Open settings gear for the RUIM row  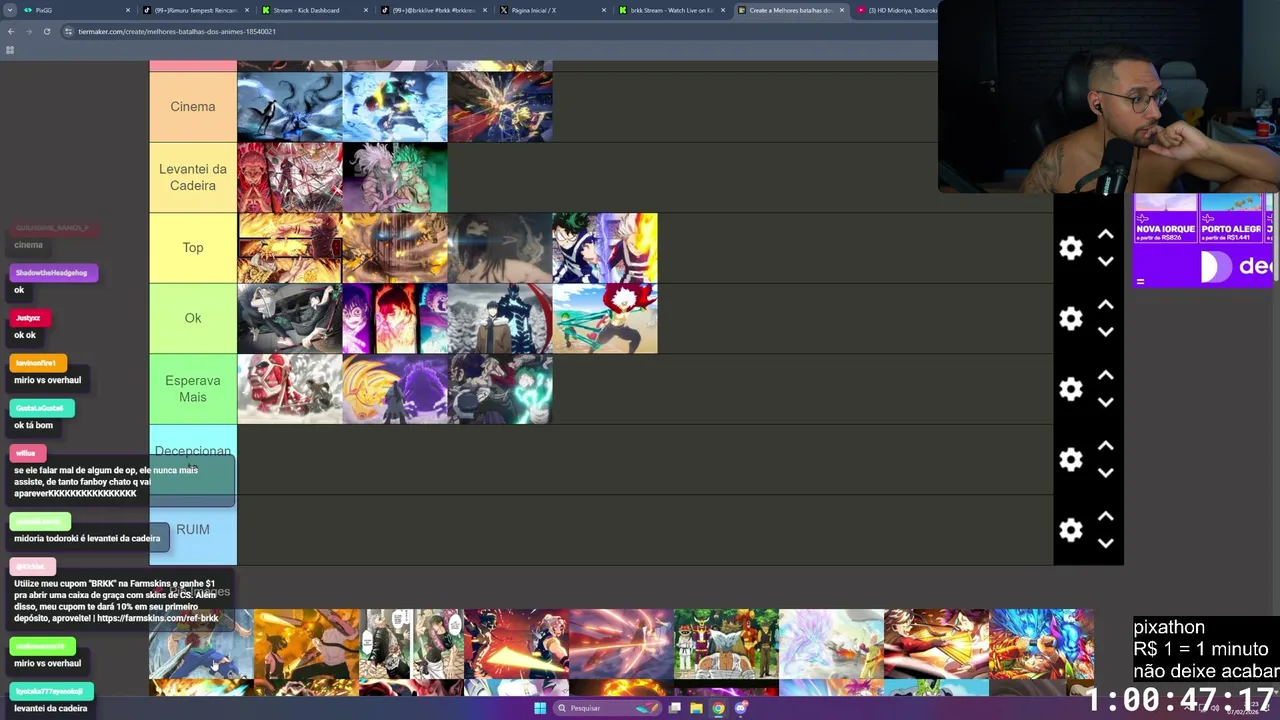pyautogui.click(x=1071, y=530)
